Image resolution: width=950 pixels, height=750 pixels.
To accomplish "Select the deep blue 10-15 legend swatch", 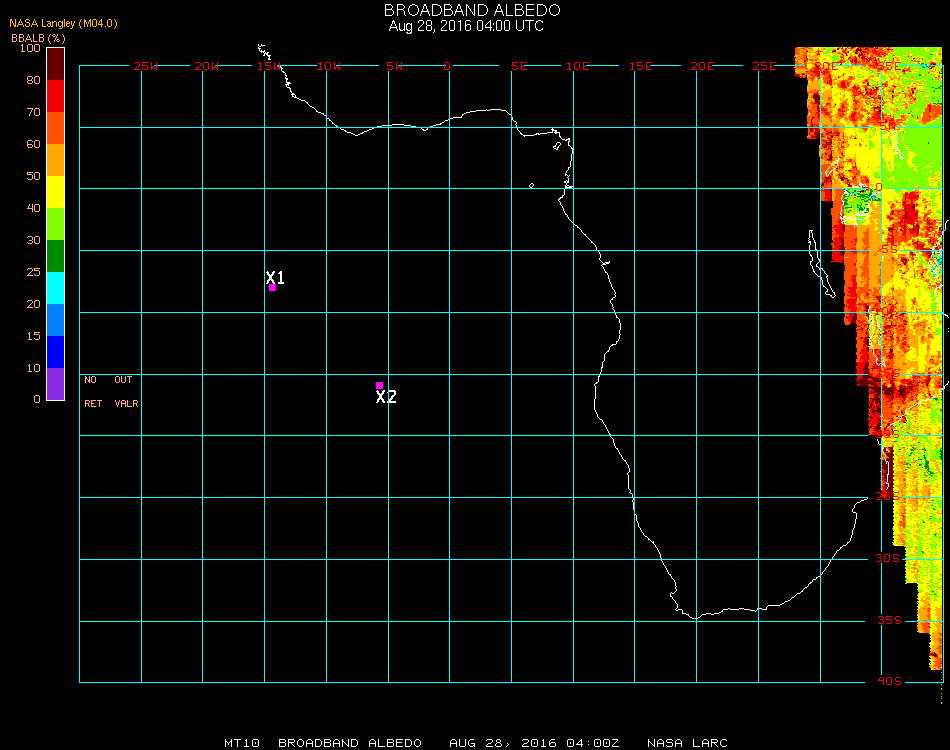I will coord(55,352).
